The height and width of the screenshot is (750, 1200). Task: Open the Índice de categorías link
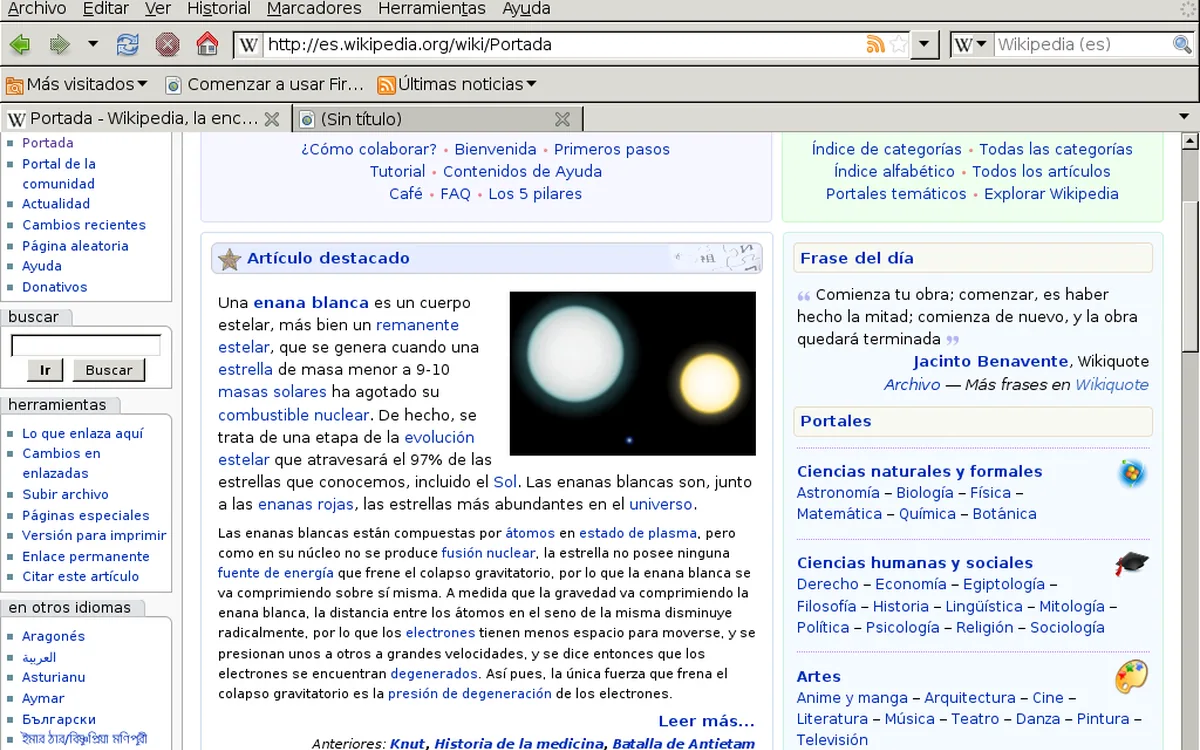coord(887,149)
